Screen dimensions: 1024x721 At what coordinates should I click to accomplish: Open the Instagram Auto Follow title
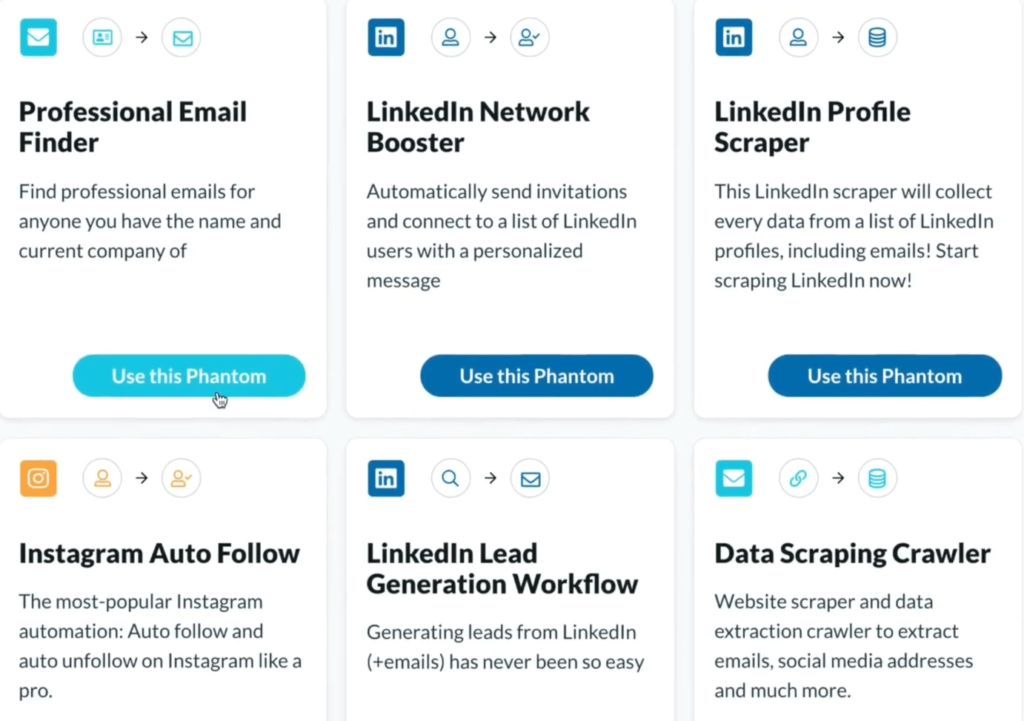click(159, 553)
